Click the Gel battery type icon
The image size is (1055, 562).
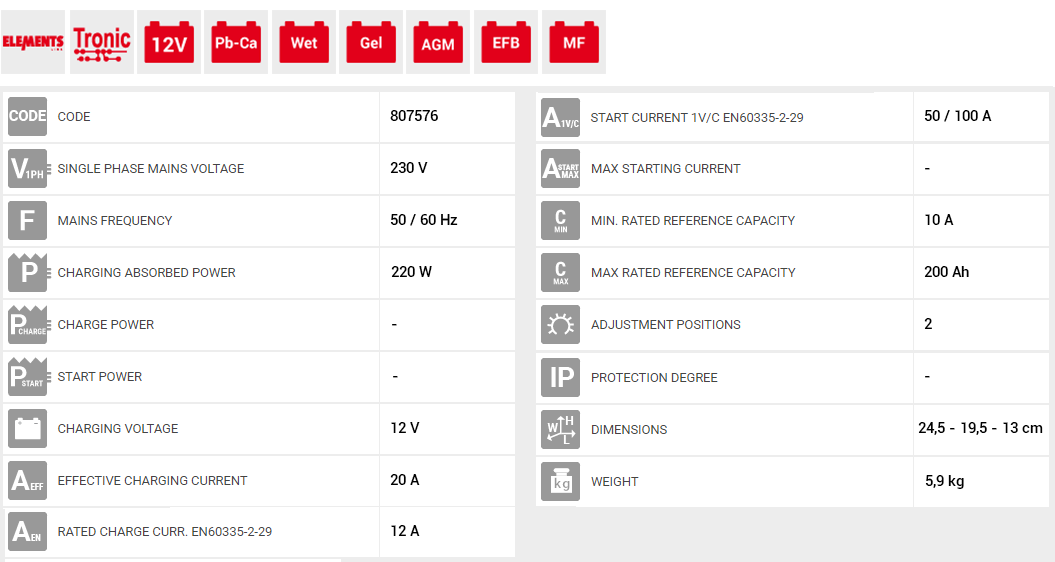371,42
